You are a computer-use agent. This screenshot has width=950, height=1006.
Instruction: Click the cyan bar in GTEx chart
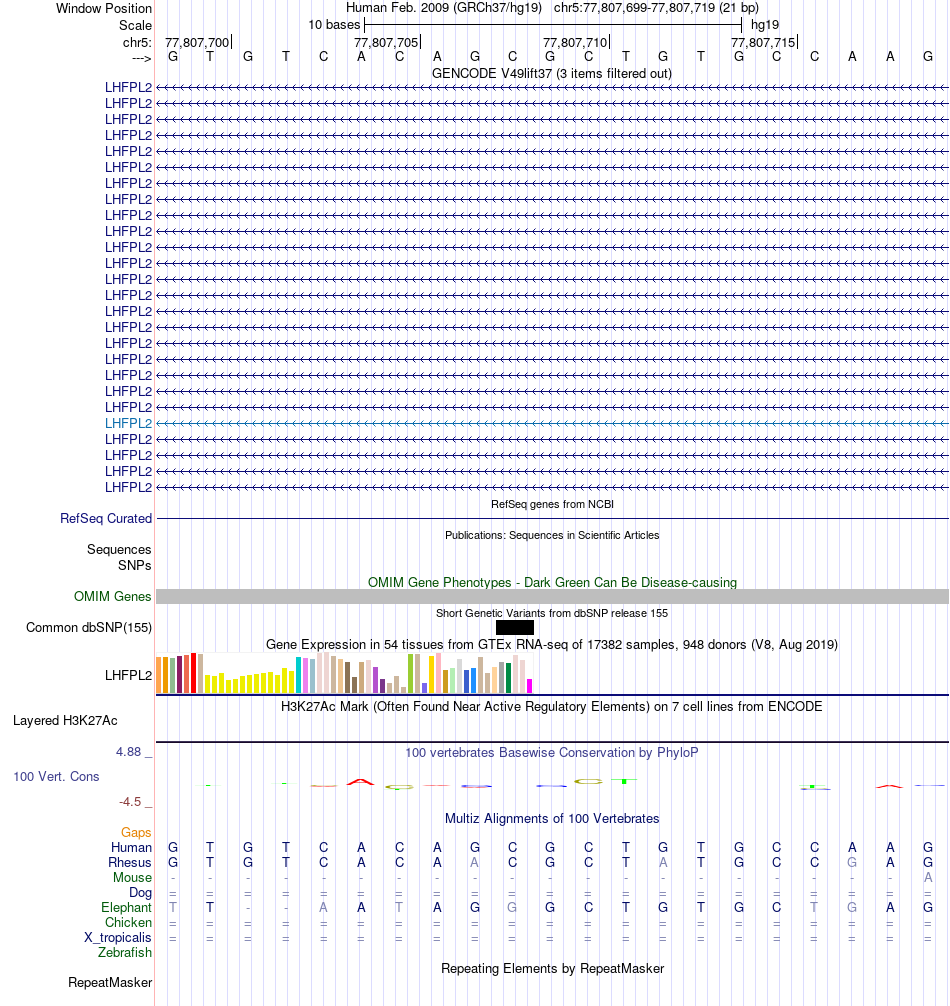(298, 675)
